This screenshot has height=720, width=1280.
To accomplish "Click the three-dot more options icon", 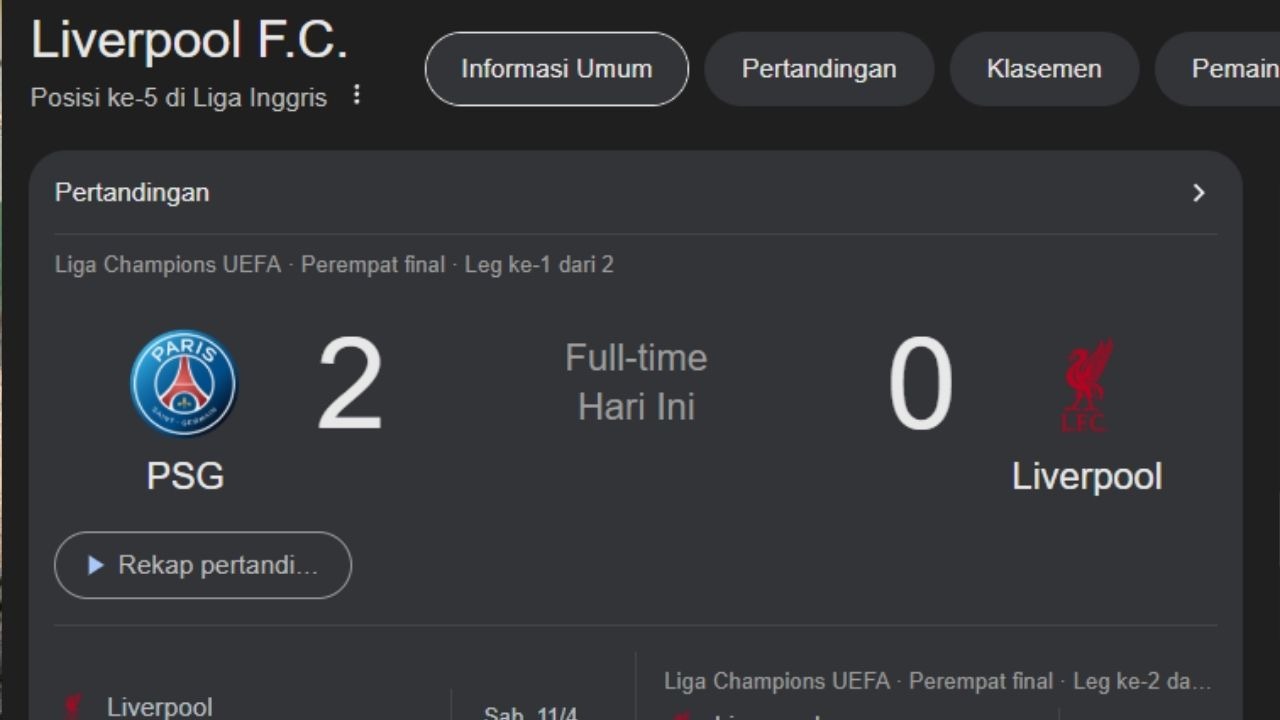I will click(x=357, y=96).
